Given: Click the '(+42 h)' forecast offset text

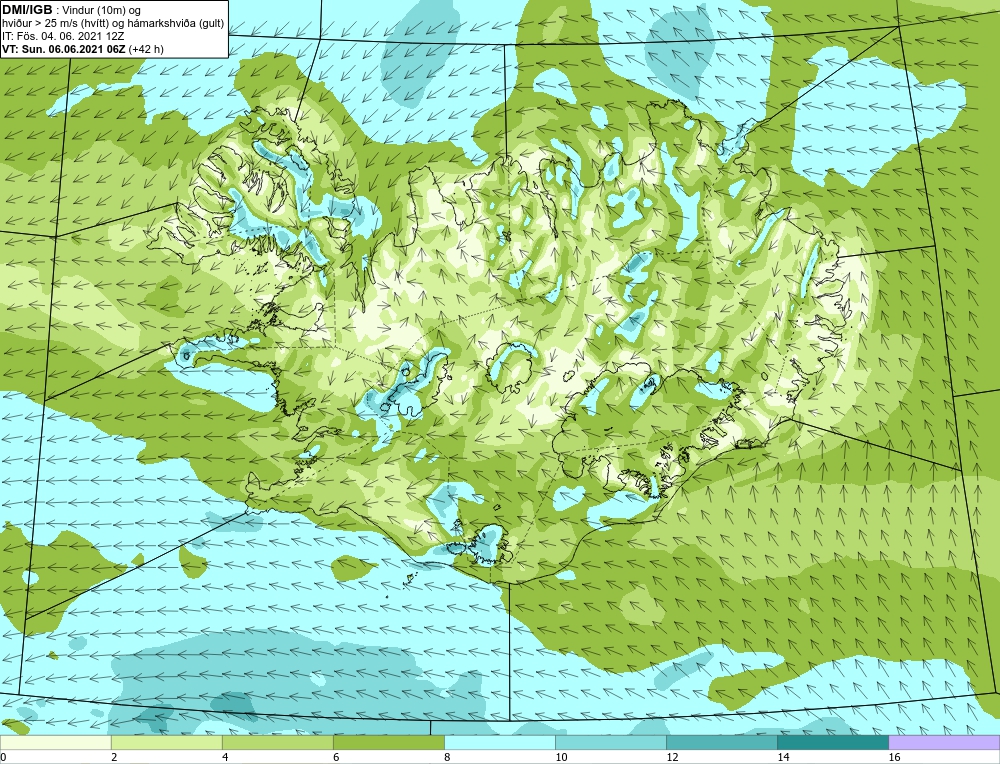Looking at the screenshot, I should point(146,49).
